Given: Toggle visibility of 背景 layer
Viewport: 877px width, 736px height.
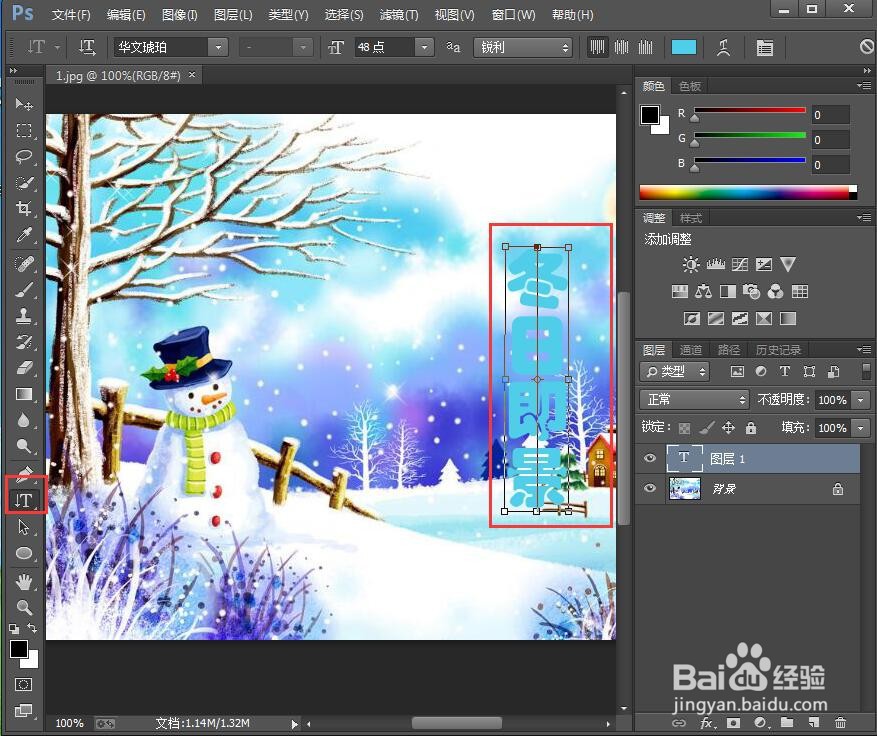Looking at the screenshot, I should (649, 488).
